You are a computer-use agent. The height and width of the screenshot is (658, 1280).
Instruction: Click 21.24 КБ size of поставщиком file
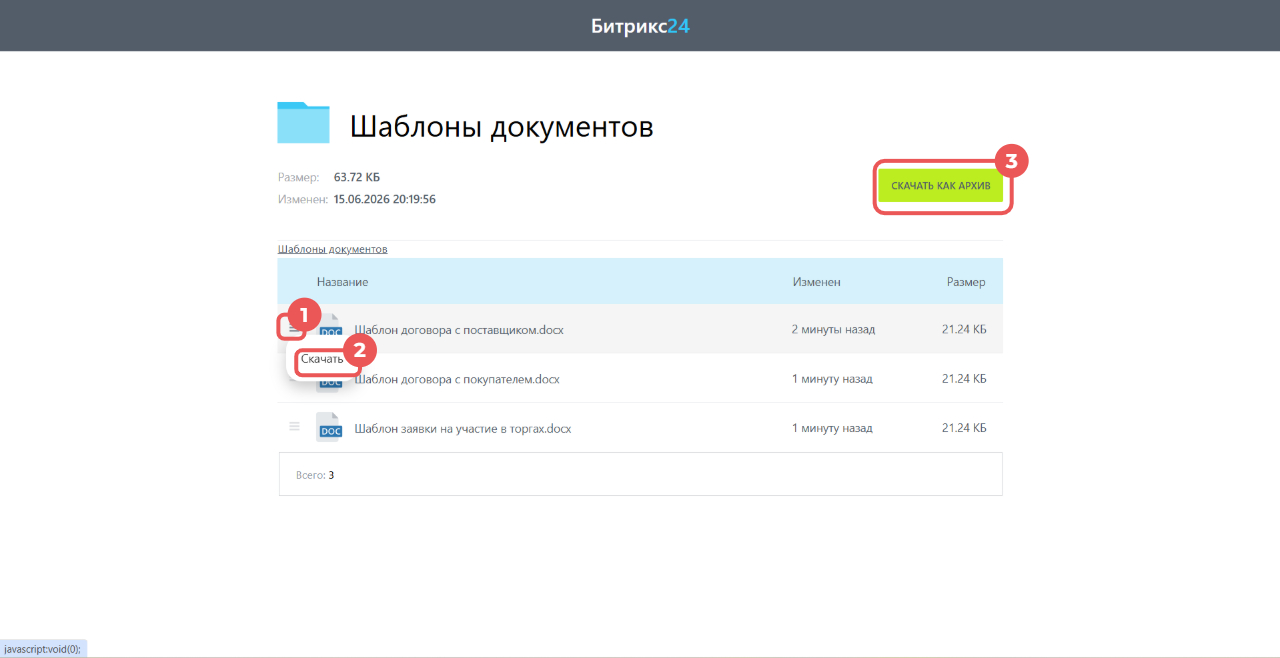point(964,329)
